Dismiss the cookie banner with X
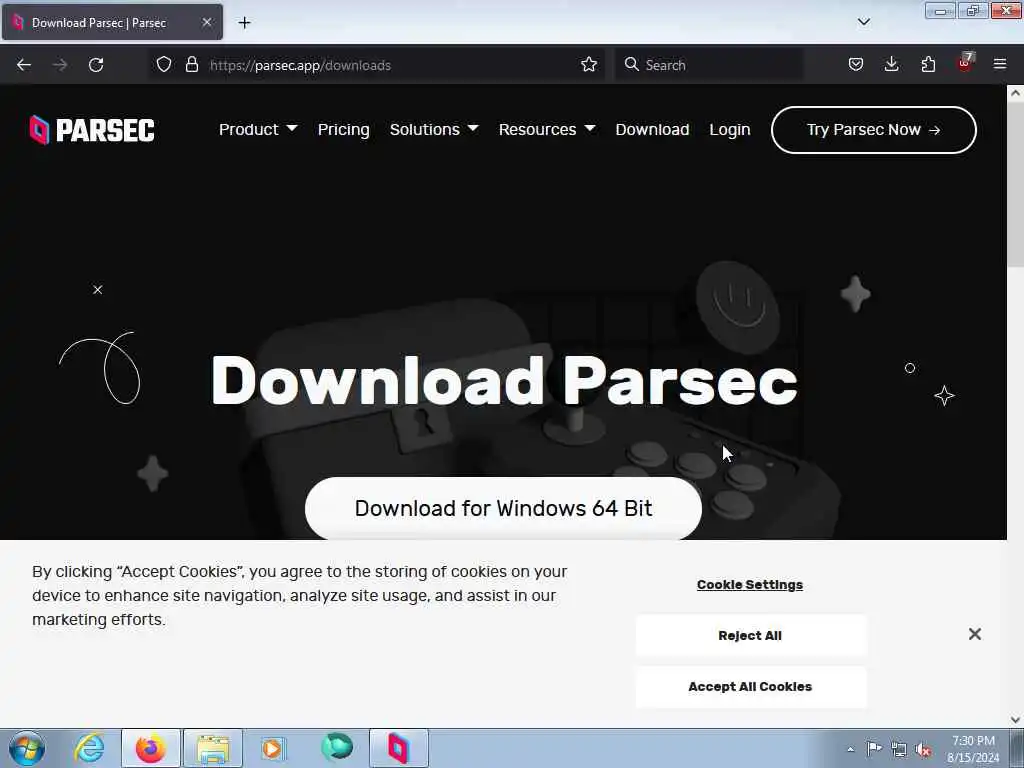This screenshot has height=768, width=1024. click(974, 634)
